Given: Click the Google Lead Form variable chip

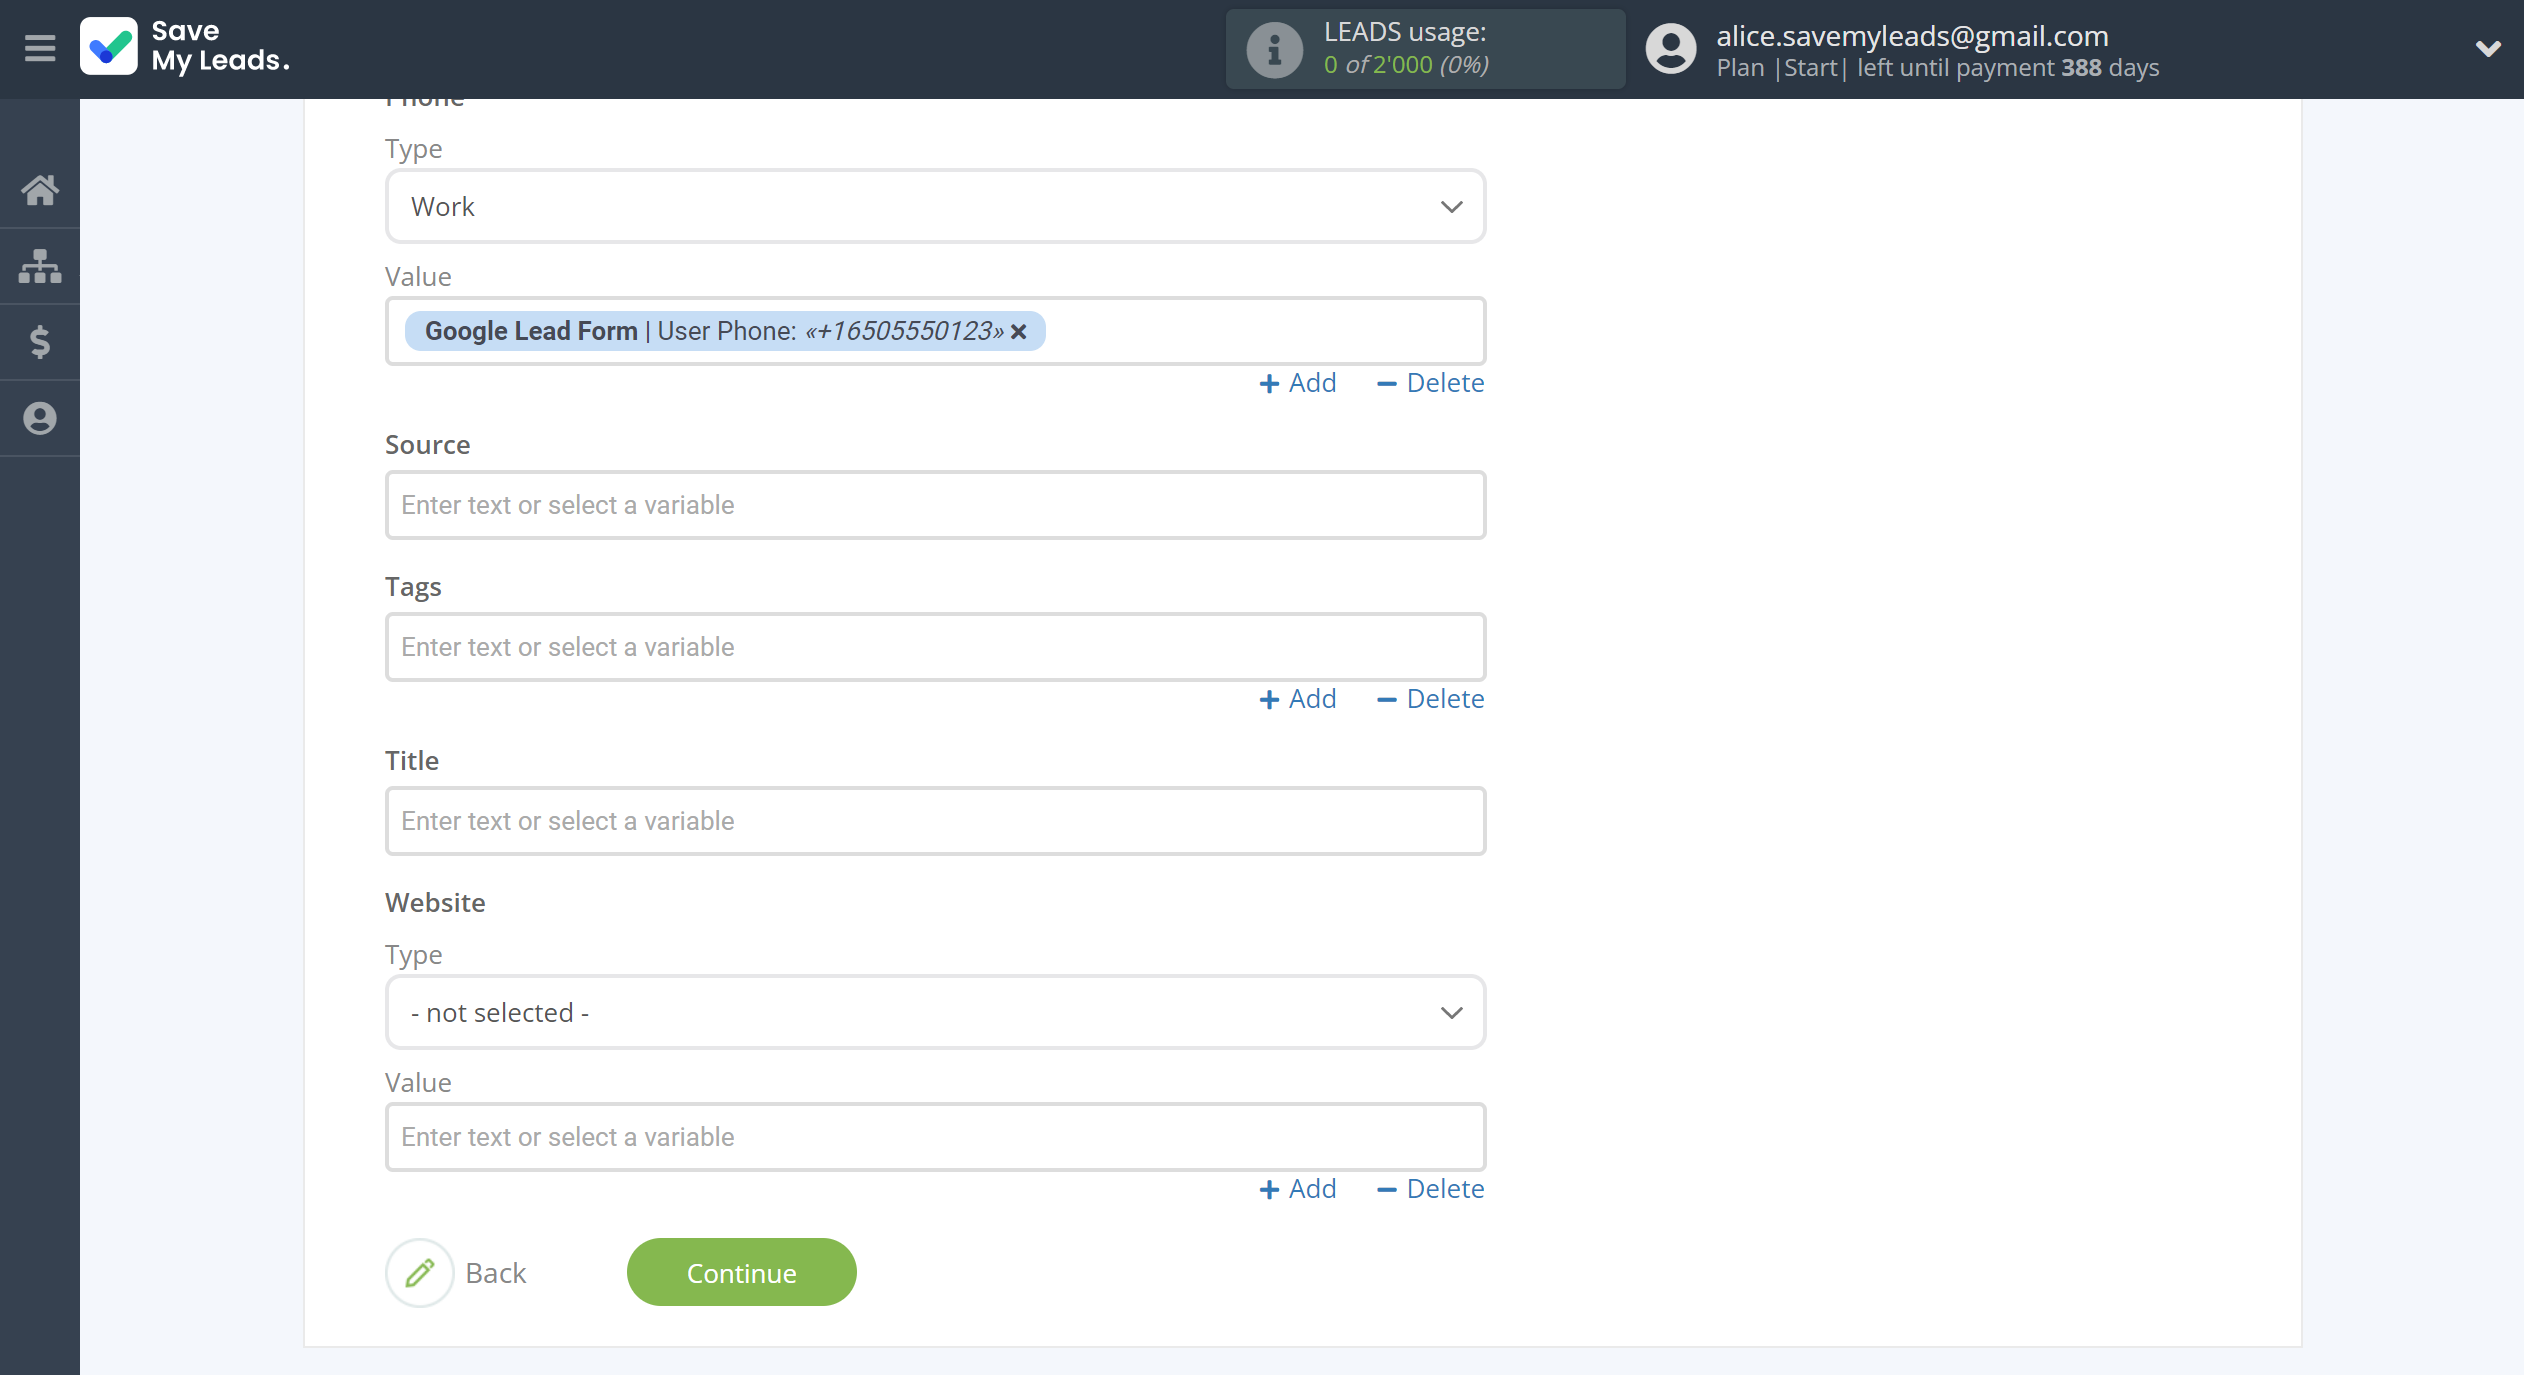Looking at the screenshot, I should [724, 331].
